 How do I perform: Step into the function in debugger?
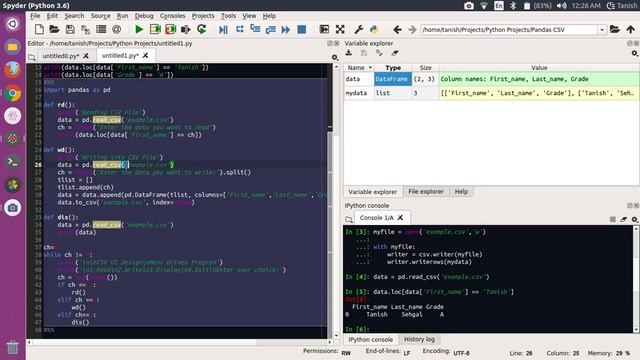255,29
